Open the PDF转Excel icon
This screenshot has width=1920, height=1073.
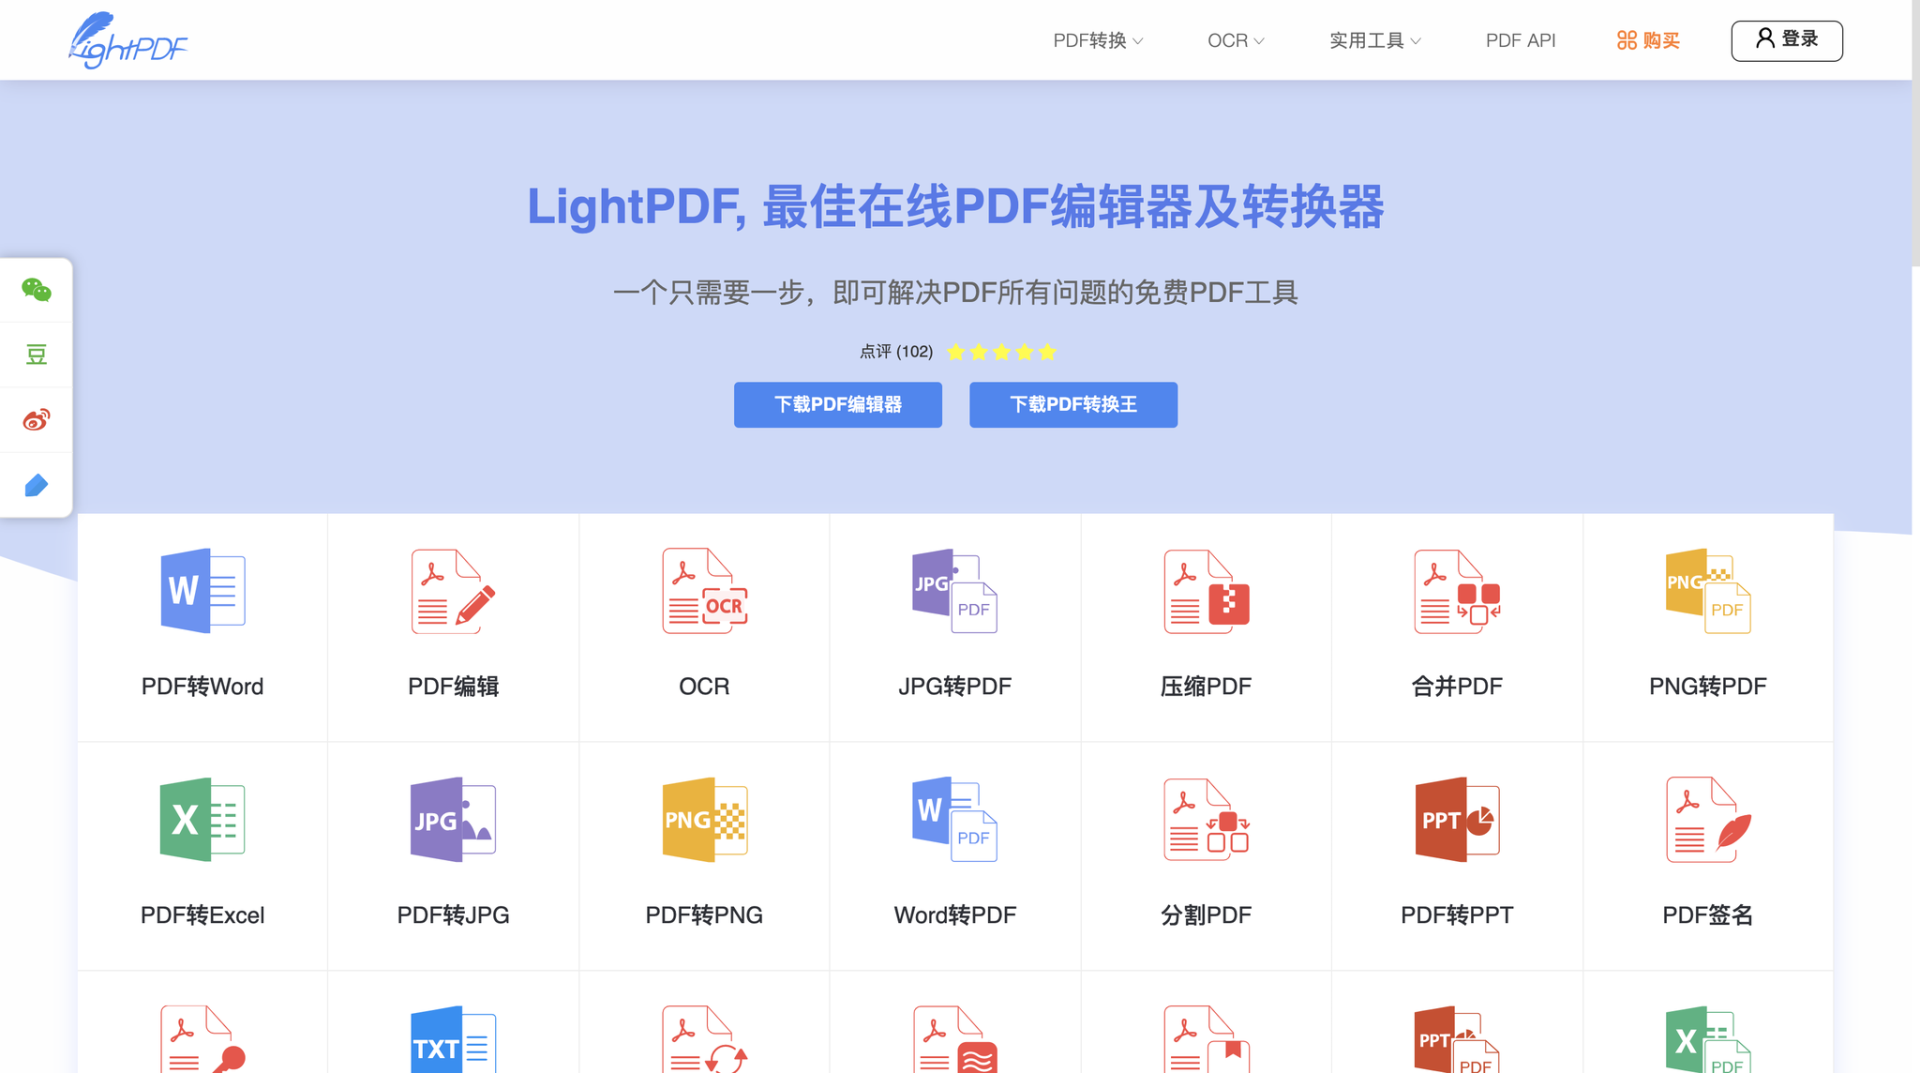pyautogui.click(x=203, y=819)
